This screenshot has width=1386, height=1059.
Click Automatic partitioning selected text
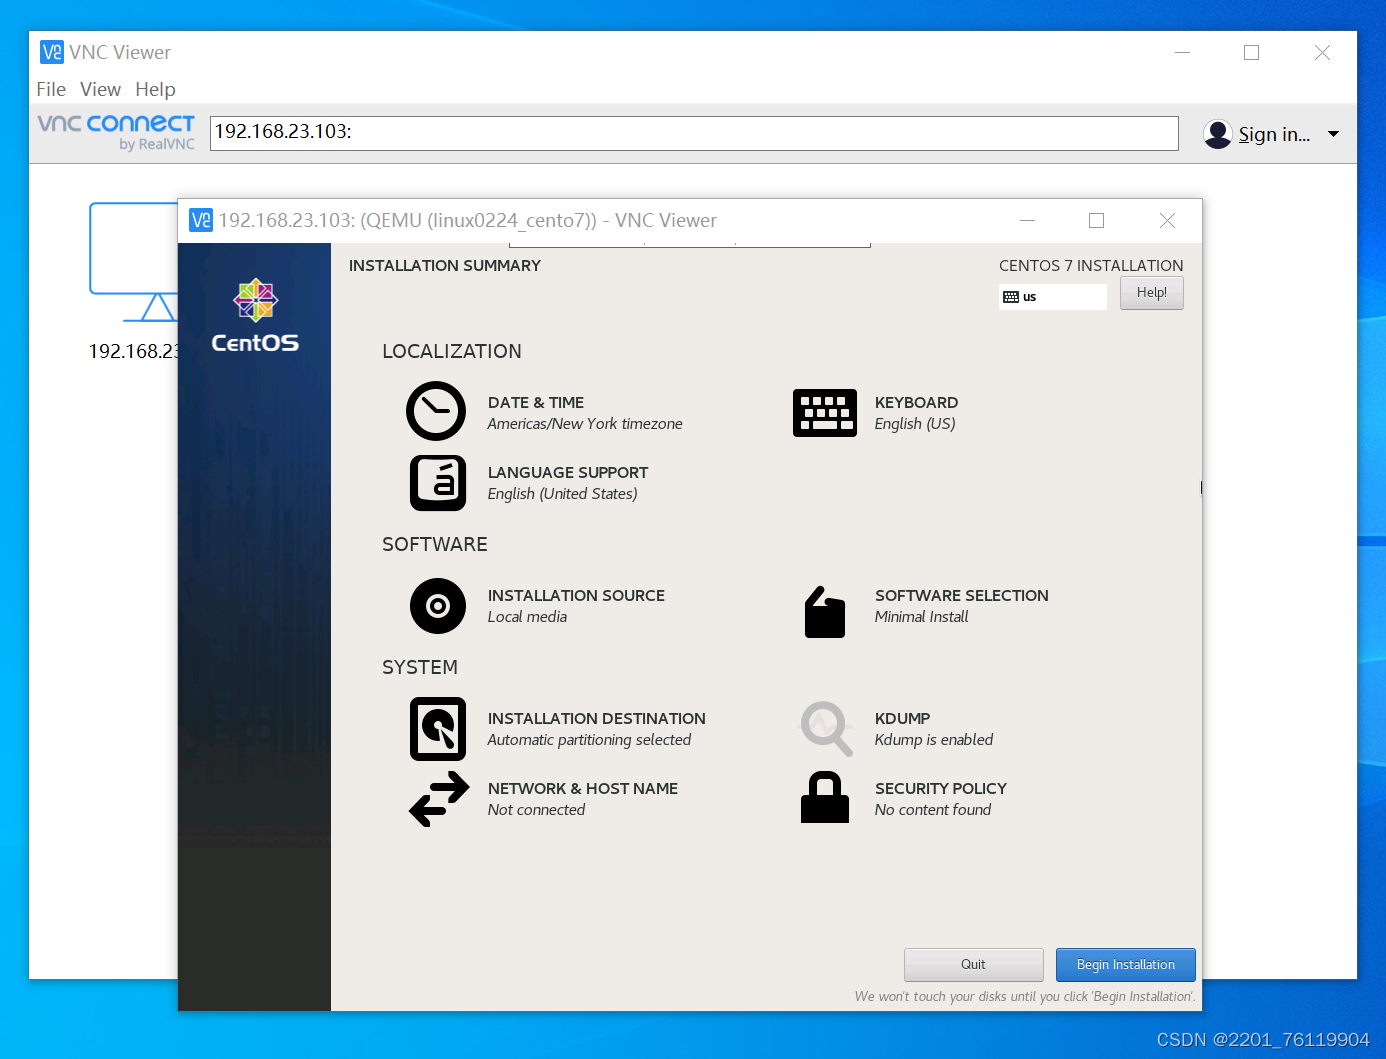tap(589, 740)
